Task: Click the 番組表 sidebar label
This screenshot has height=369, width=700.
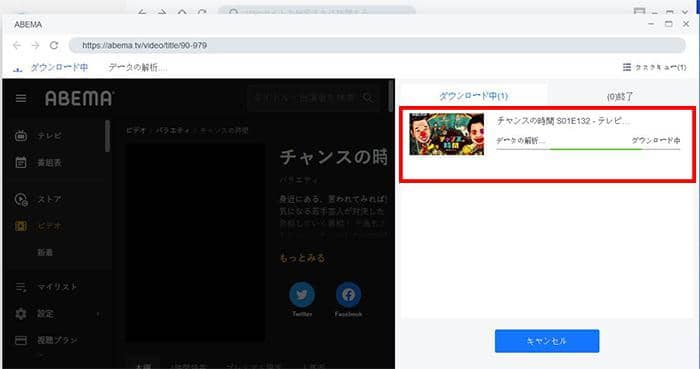Action: pos(50,163)
